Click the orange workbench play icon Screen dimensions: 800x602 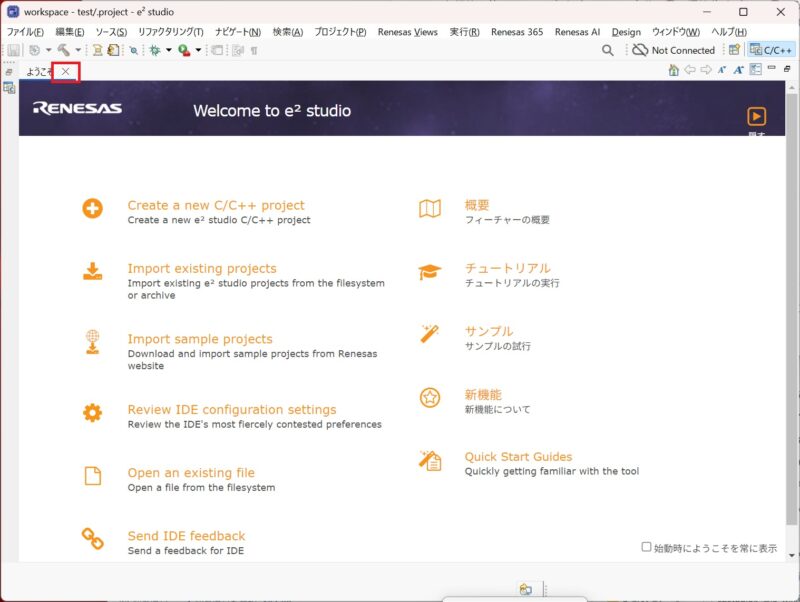[757, 116]
